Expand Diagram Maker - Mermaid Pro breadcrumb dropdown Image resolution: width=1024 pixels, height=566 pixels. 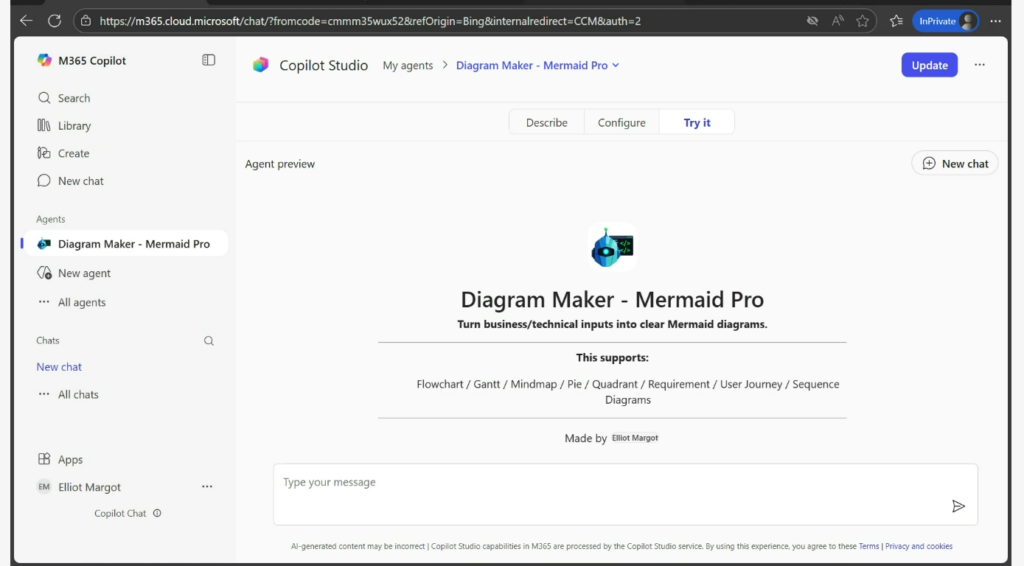click(615, 66)
